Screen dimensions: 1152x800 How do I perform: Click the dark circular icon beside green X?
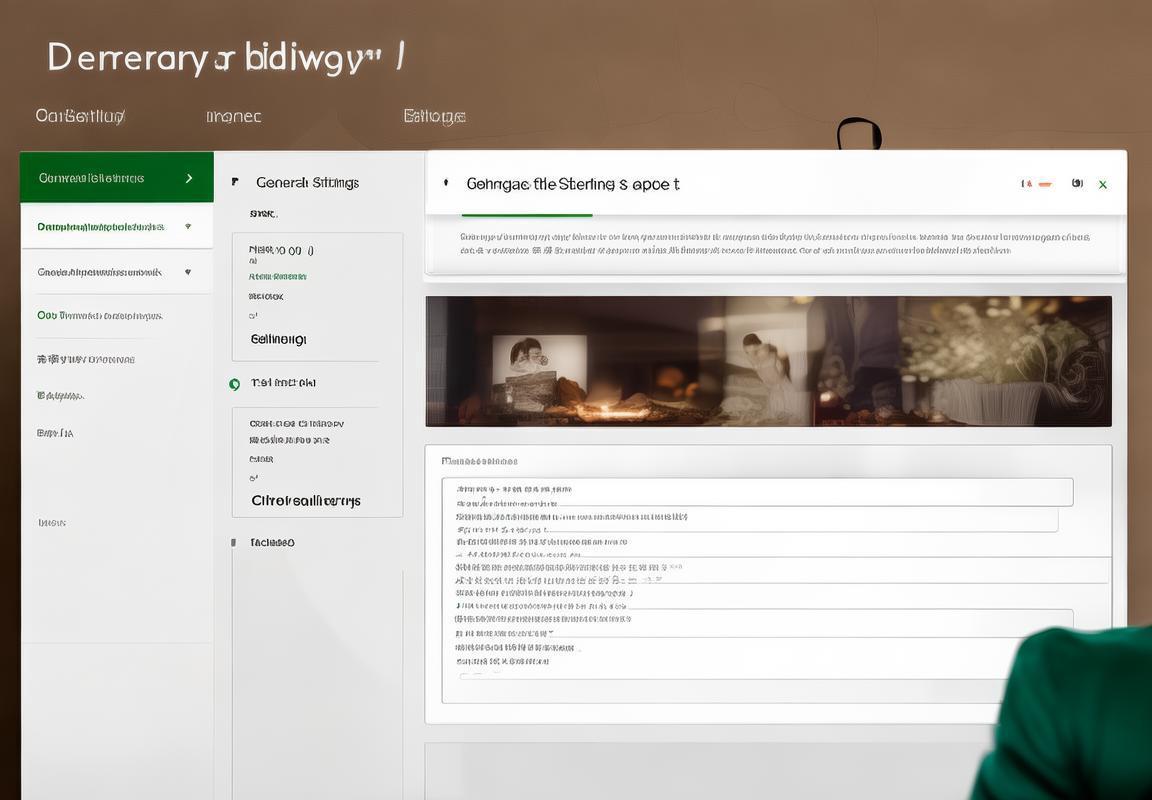pos(1077,183)
